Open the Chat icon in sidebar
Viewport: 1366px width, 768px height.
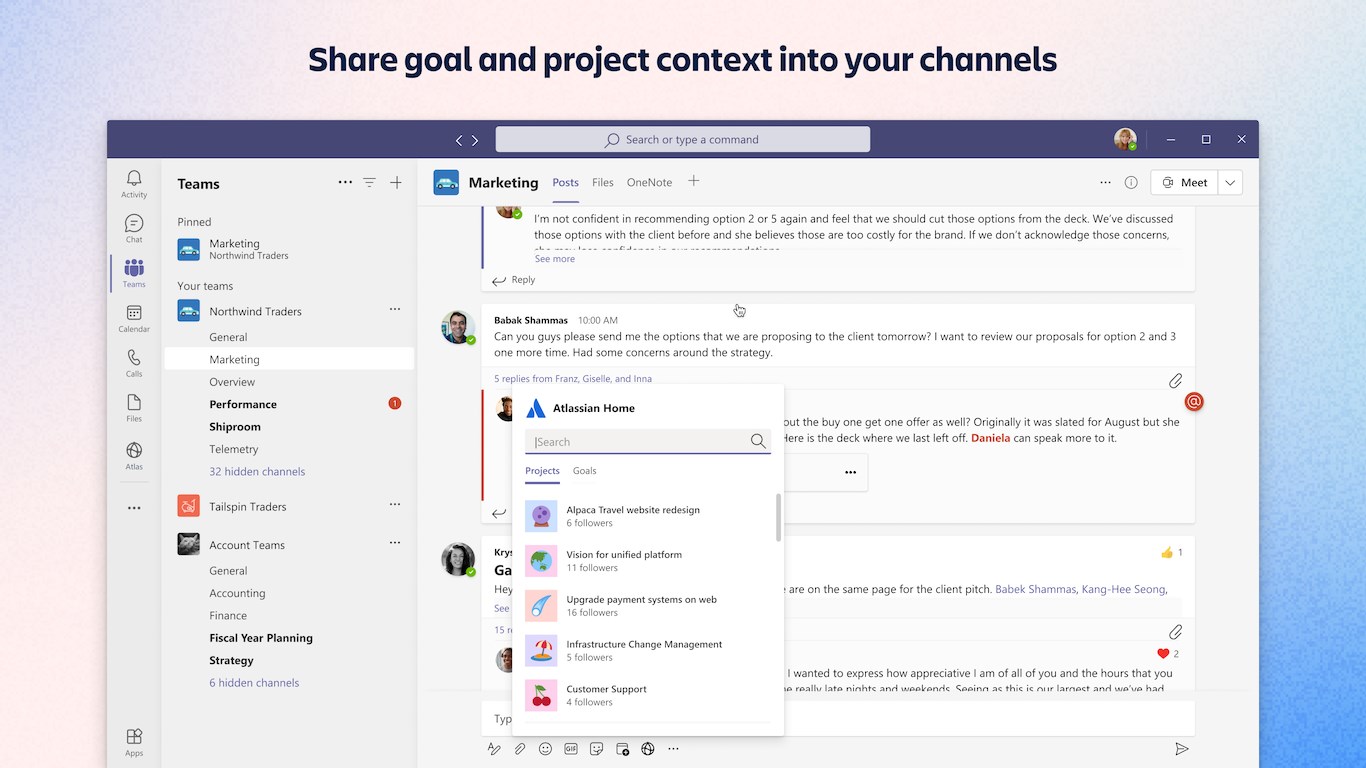click(134, 228)
